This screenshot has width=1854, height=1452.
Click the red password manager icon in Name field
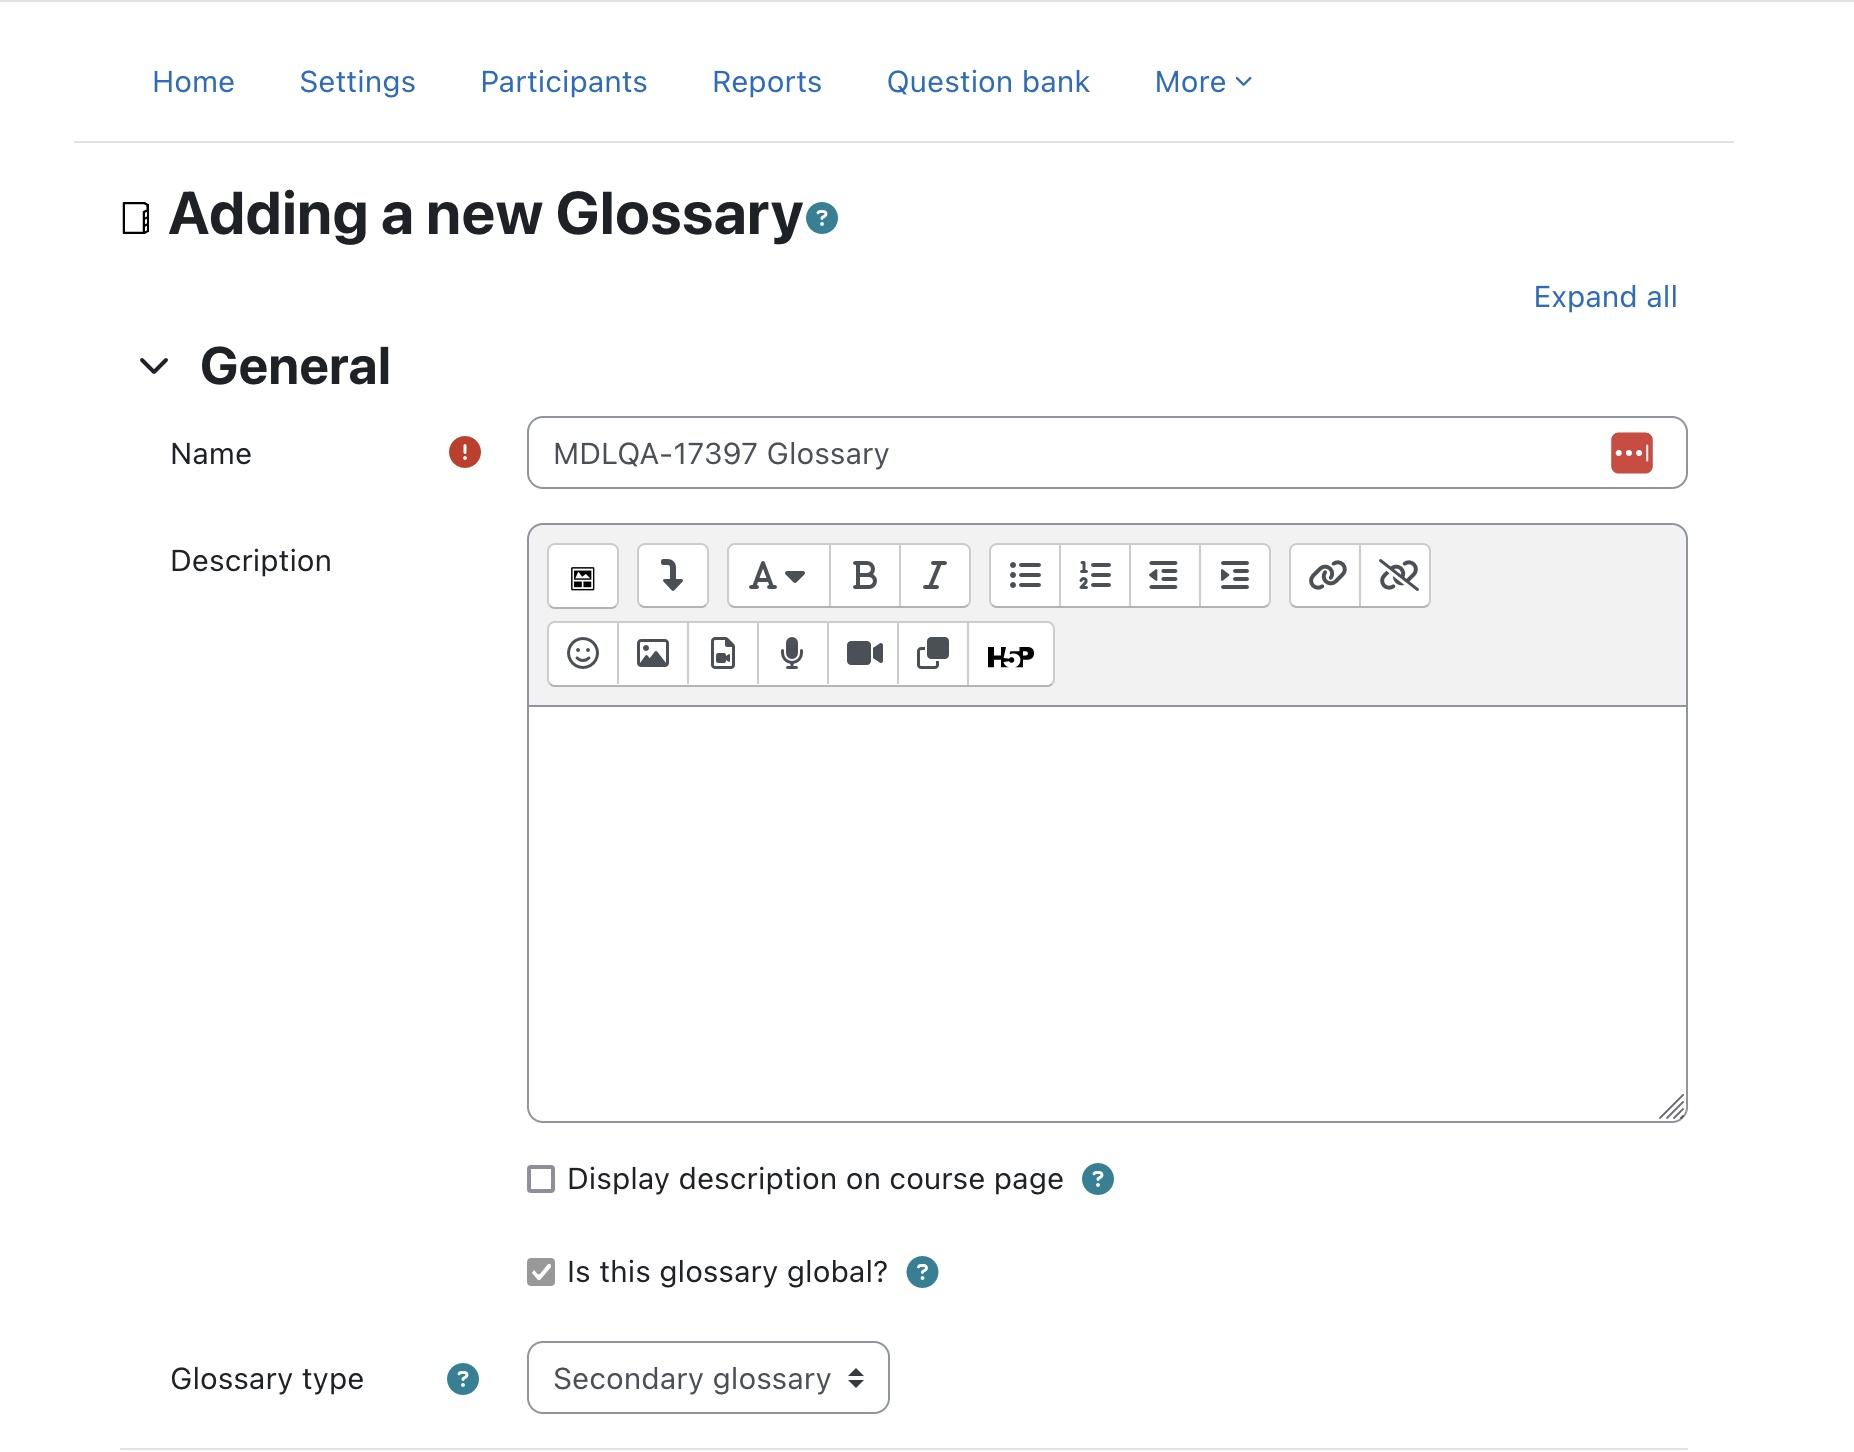[x=1631, y=453]
